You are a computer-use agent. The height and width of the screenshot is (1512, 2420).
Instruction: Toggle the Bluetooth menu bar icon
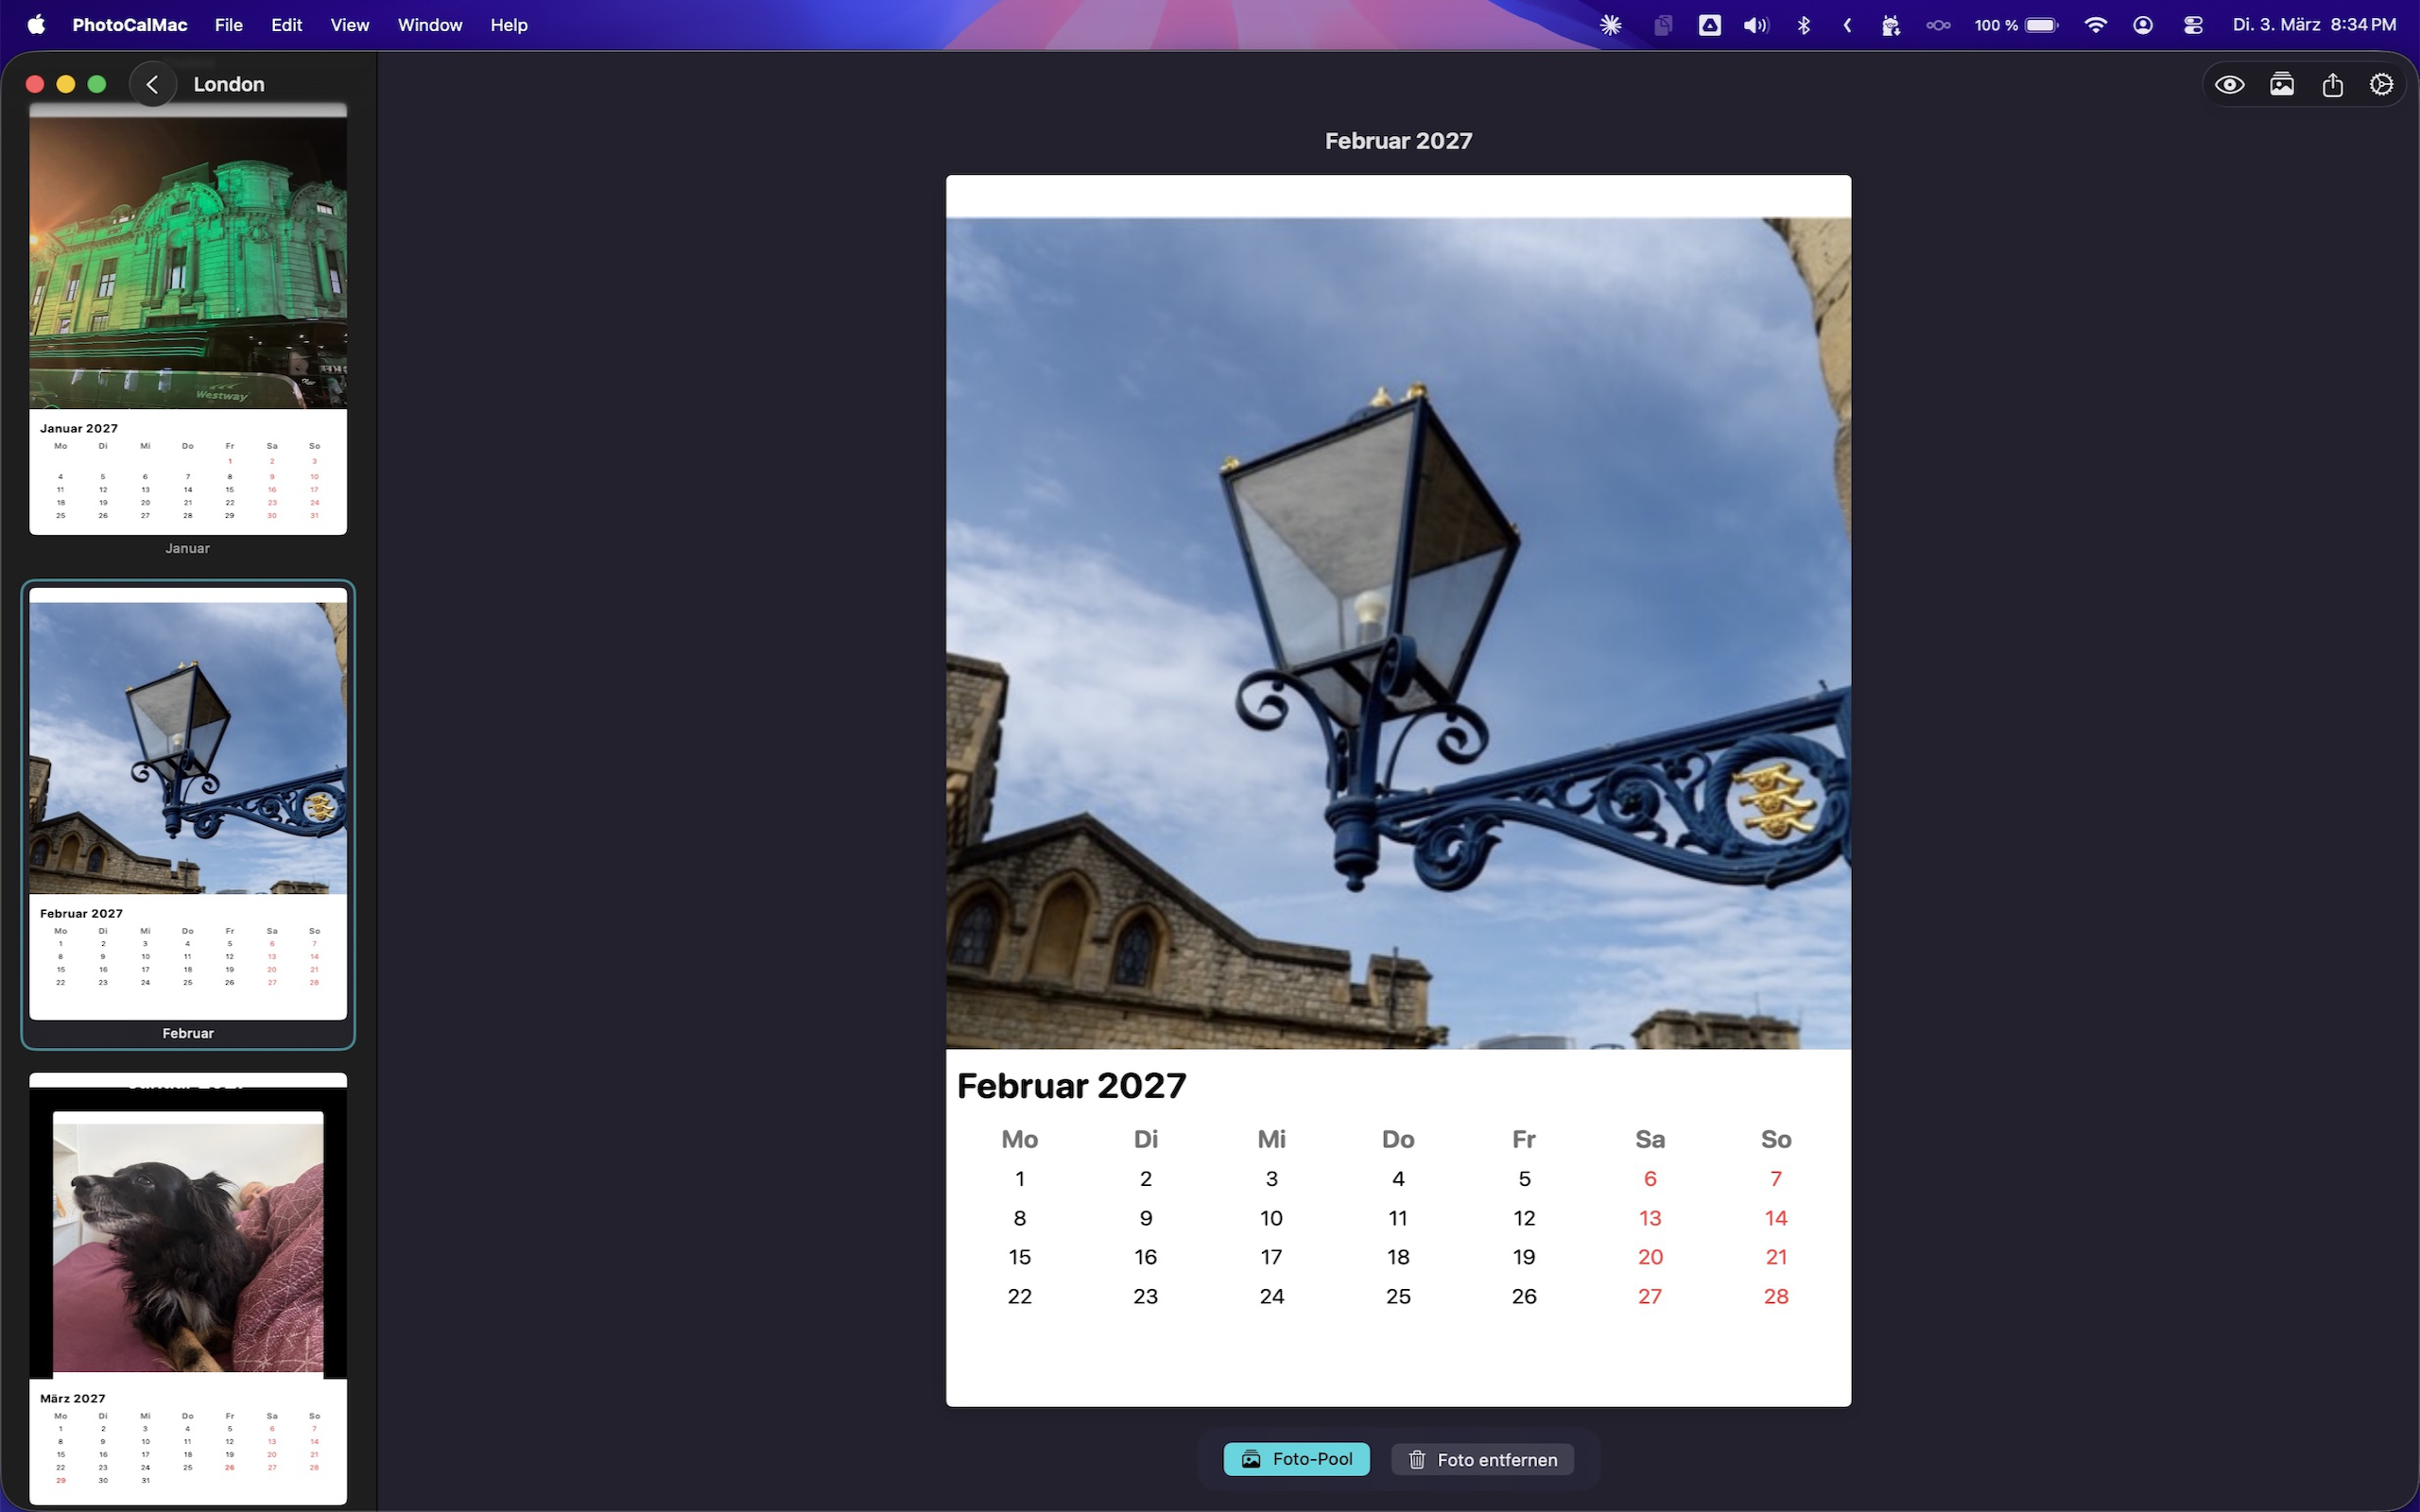[x=1803, y=25]
